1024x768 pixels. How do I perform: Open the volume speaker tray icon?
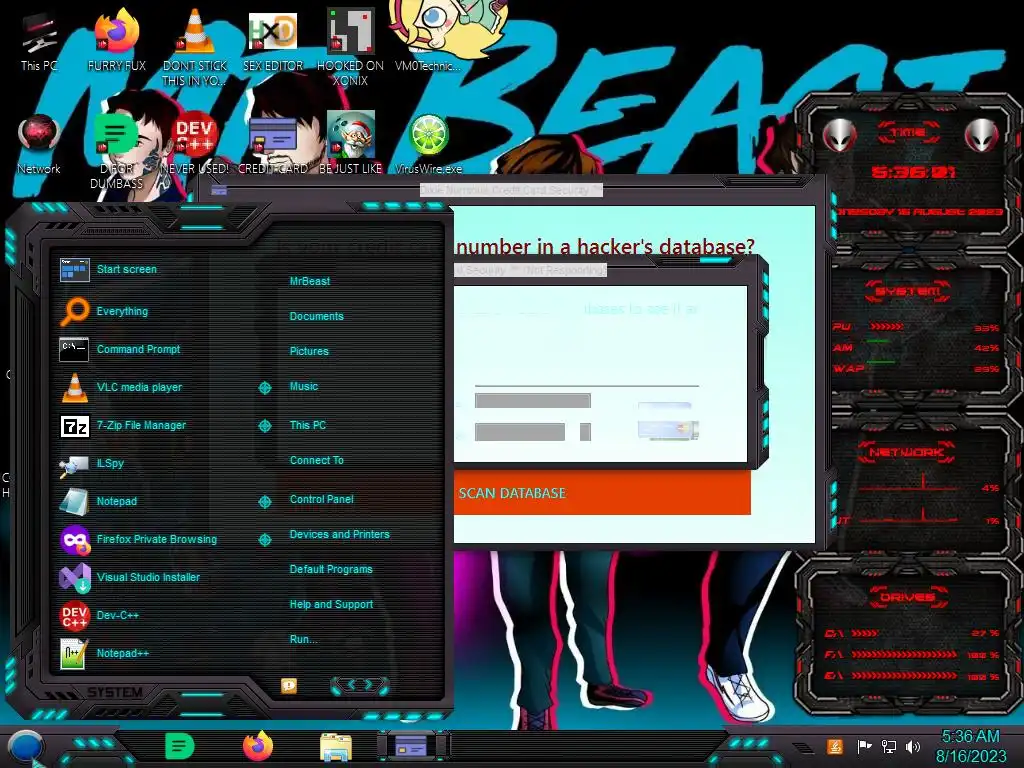tap(913, 746)
